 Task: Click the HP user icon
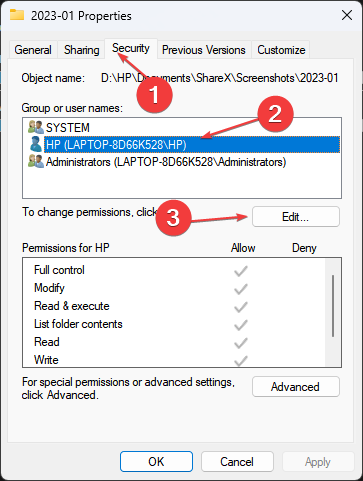[36, 144]
